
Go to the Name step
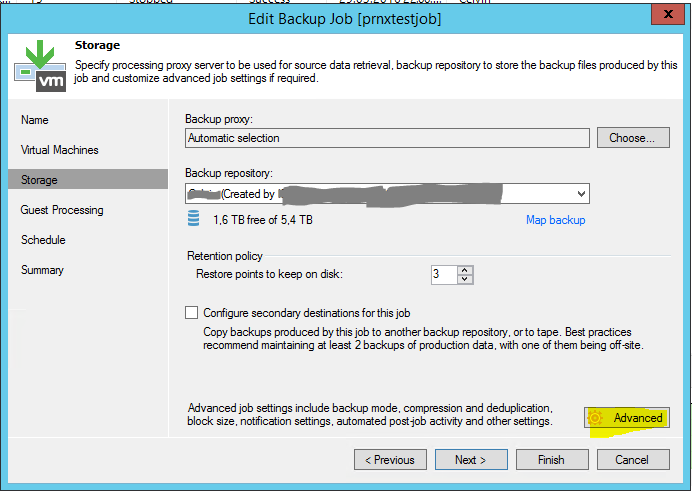(x=35, y=120)
